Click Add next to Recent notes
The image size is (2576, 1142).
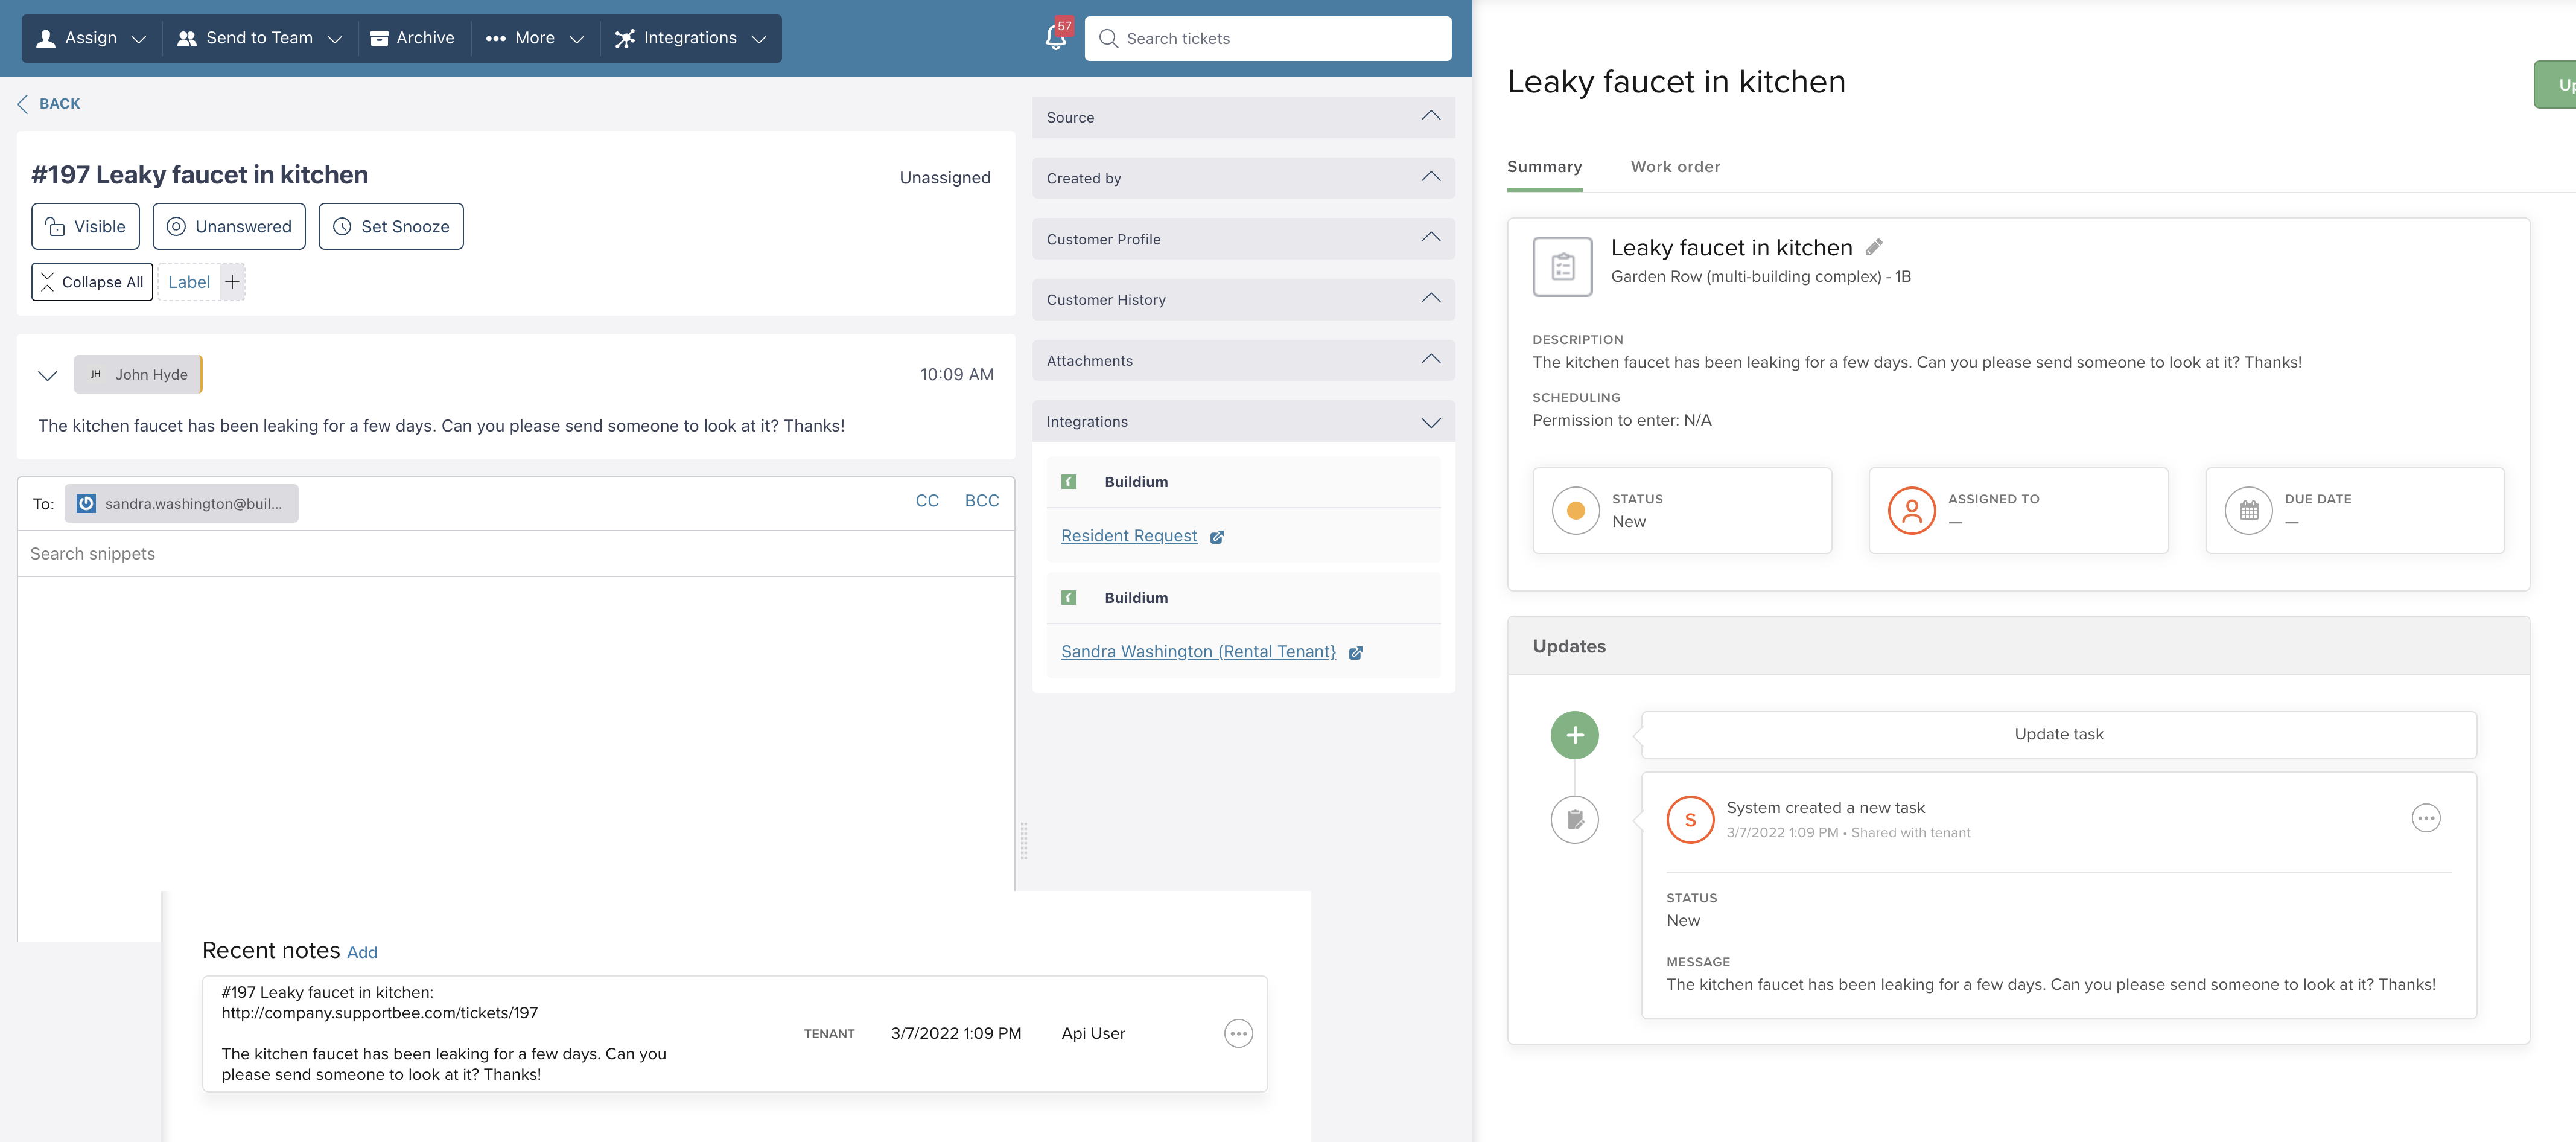pyautogui.click(x=362, y=951)
